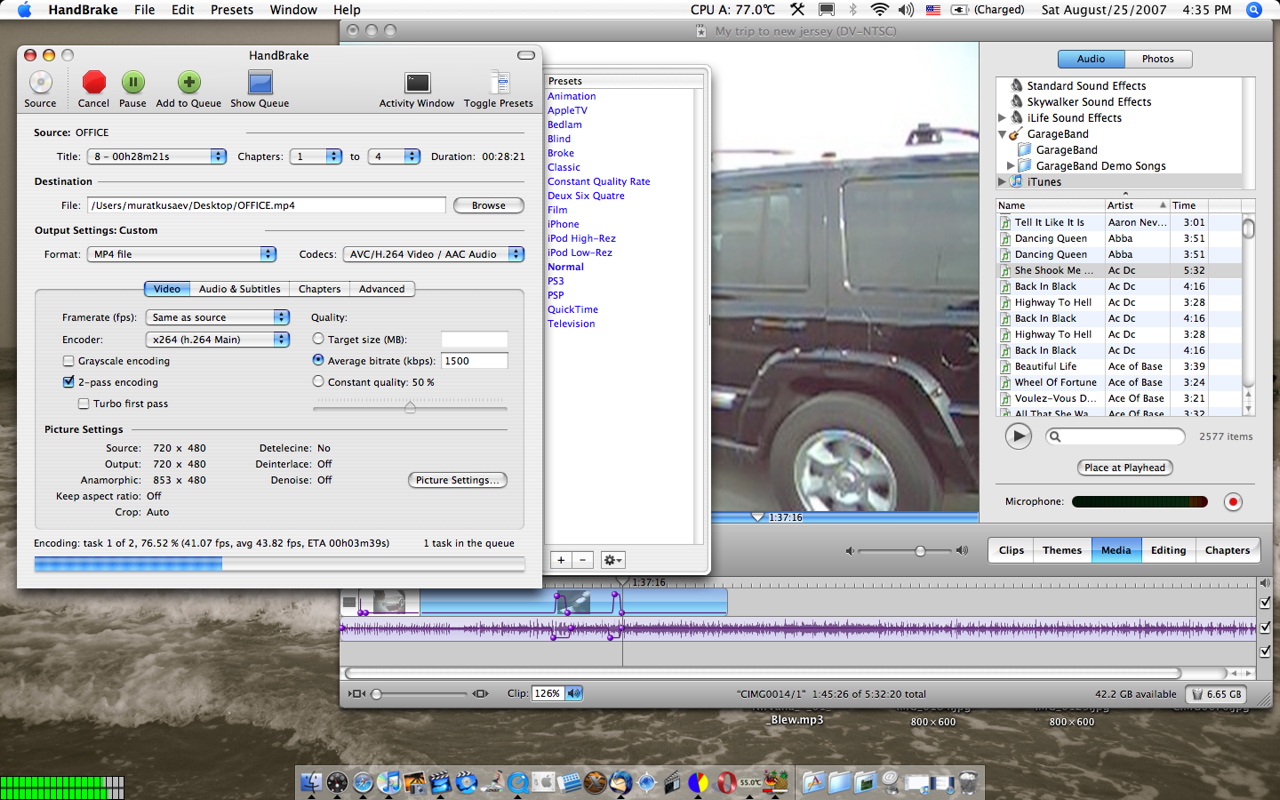Screen dimensions: 1280x800
Task: Toggle the empty bottom audio track checkbox
Action: 1265,652
